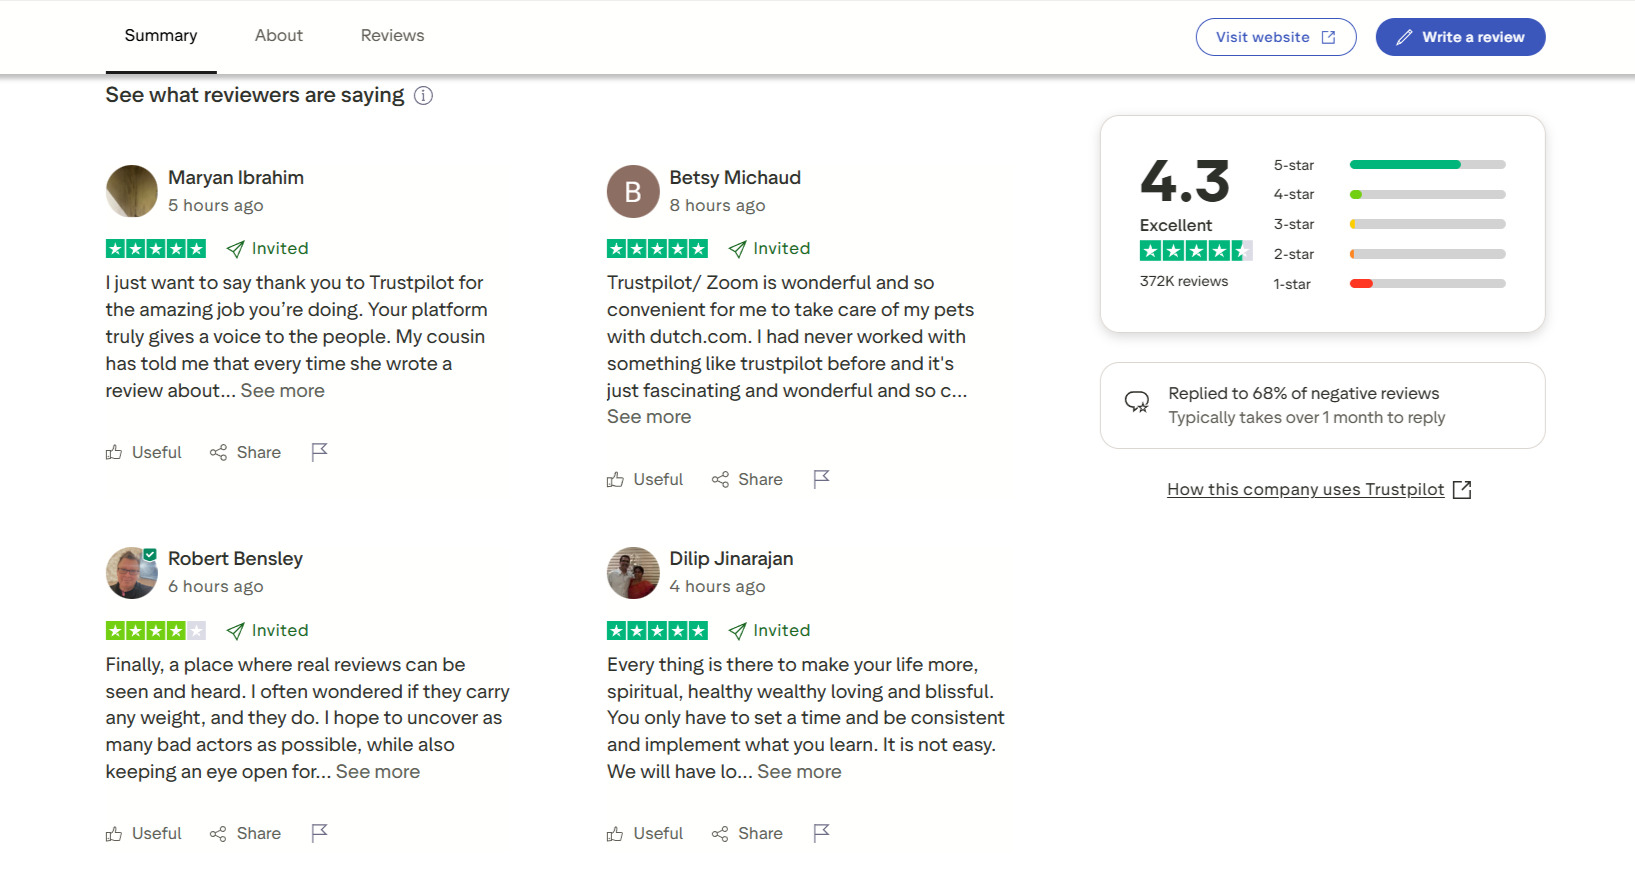1635x876 pixels.
Task: Click four-star rating on Robert Bensley's review
Action: pyautogui.click(x=156, y=631)
